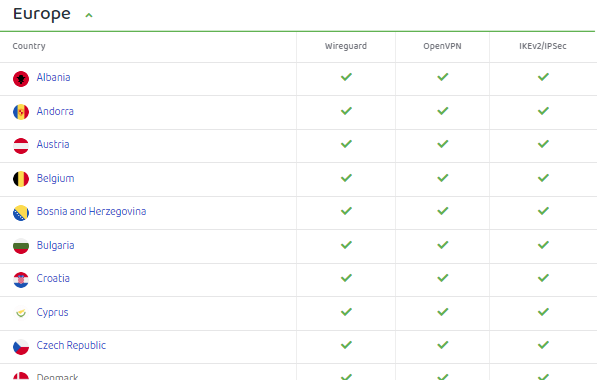The width and height of the screenshot is (597, 380).
Task: Click Croatia's OpenVPN checkmark
Action: [442, 278]
